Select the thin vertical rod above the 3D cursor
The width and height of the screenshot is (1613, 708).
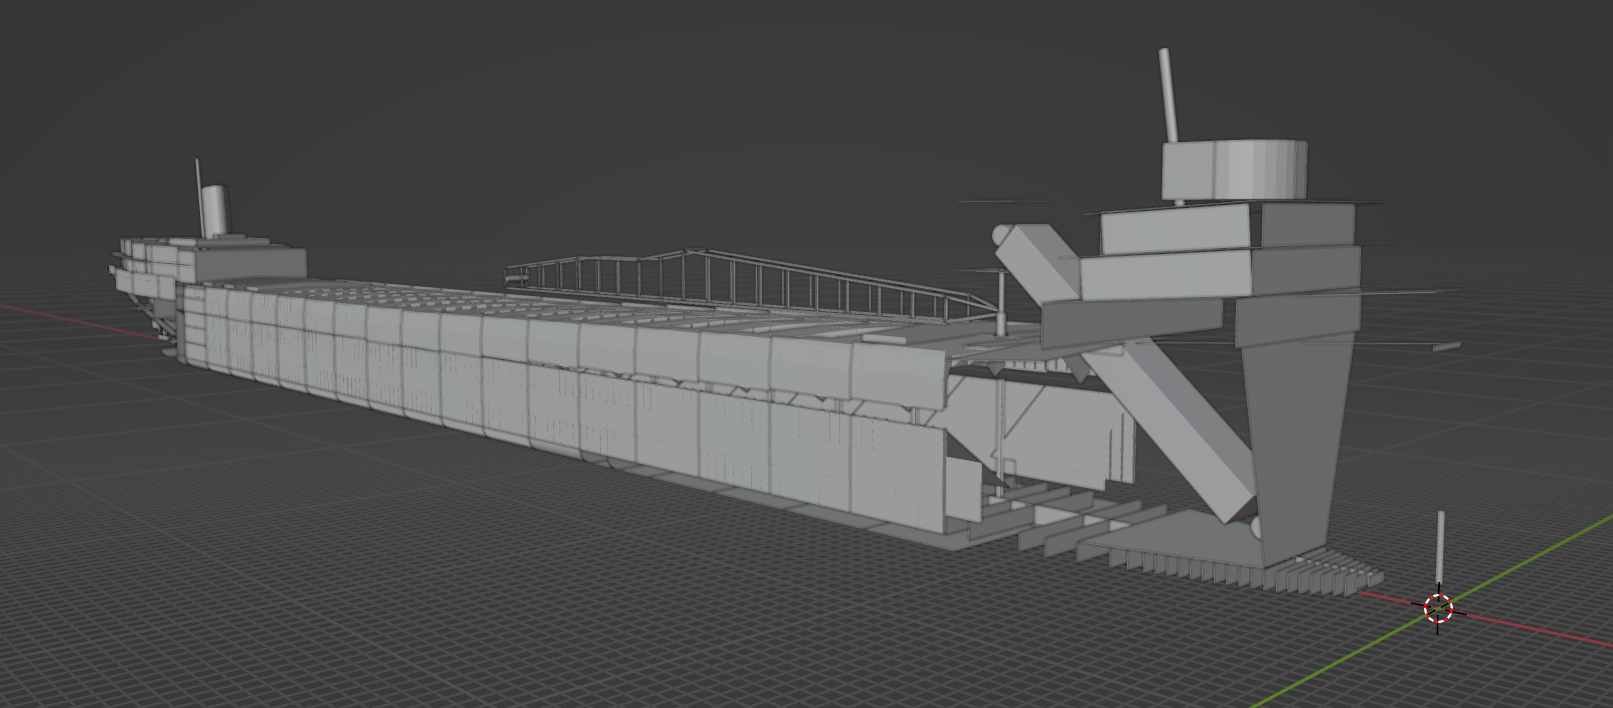click(x=1440, y=548)
